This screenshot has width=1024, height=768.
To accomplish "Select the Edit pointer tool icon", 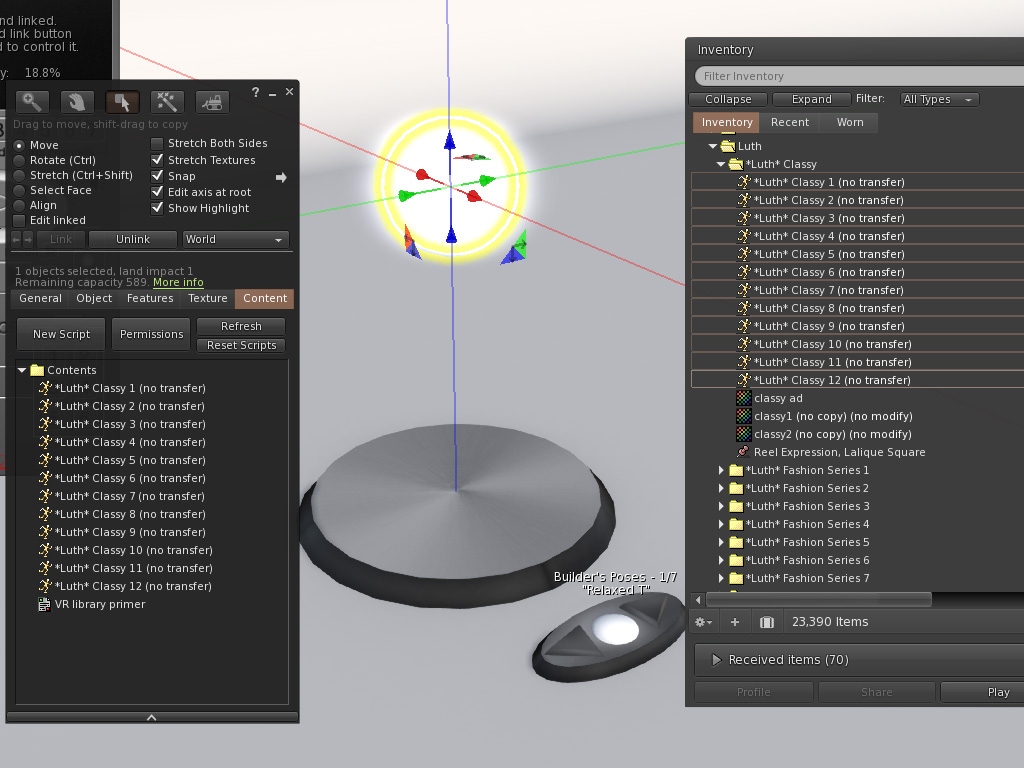I will pyautogui.click(x=122, y=102).
